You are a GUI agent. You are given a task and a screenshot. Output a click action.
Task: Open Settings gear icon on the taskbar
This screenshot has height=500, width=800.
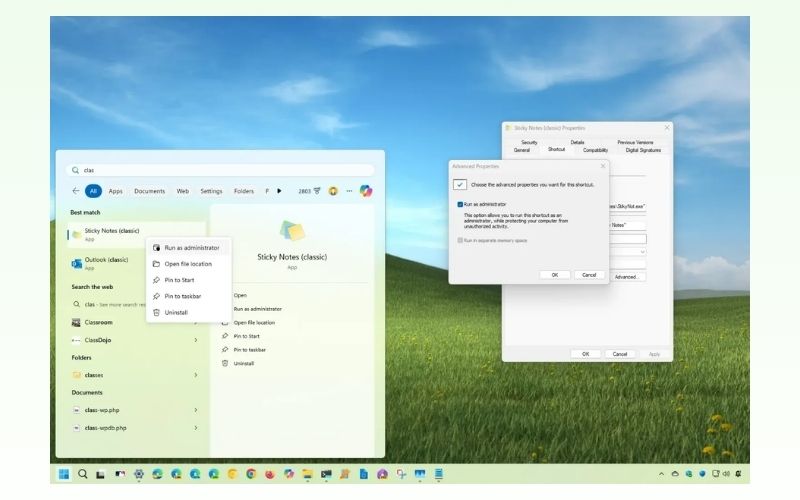(138, 474)
